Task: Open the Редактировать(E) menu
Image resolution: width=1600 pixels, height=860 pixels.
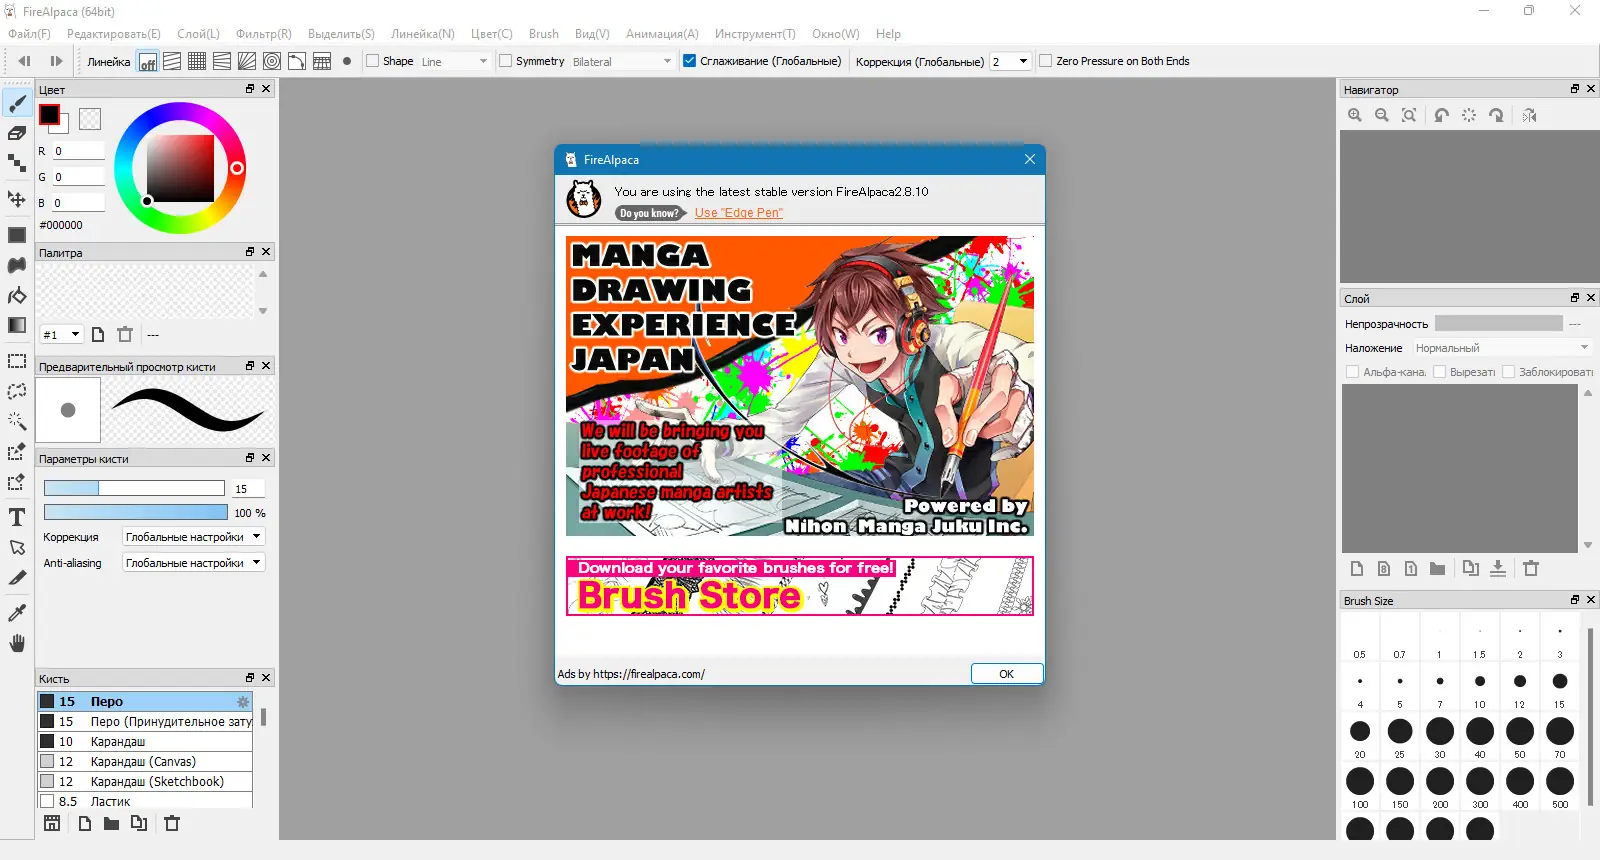Action: coord(113,34)
